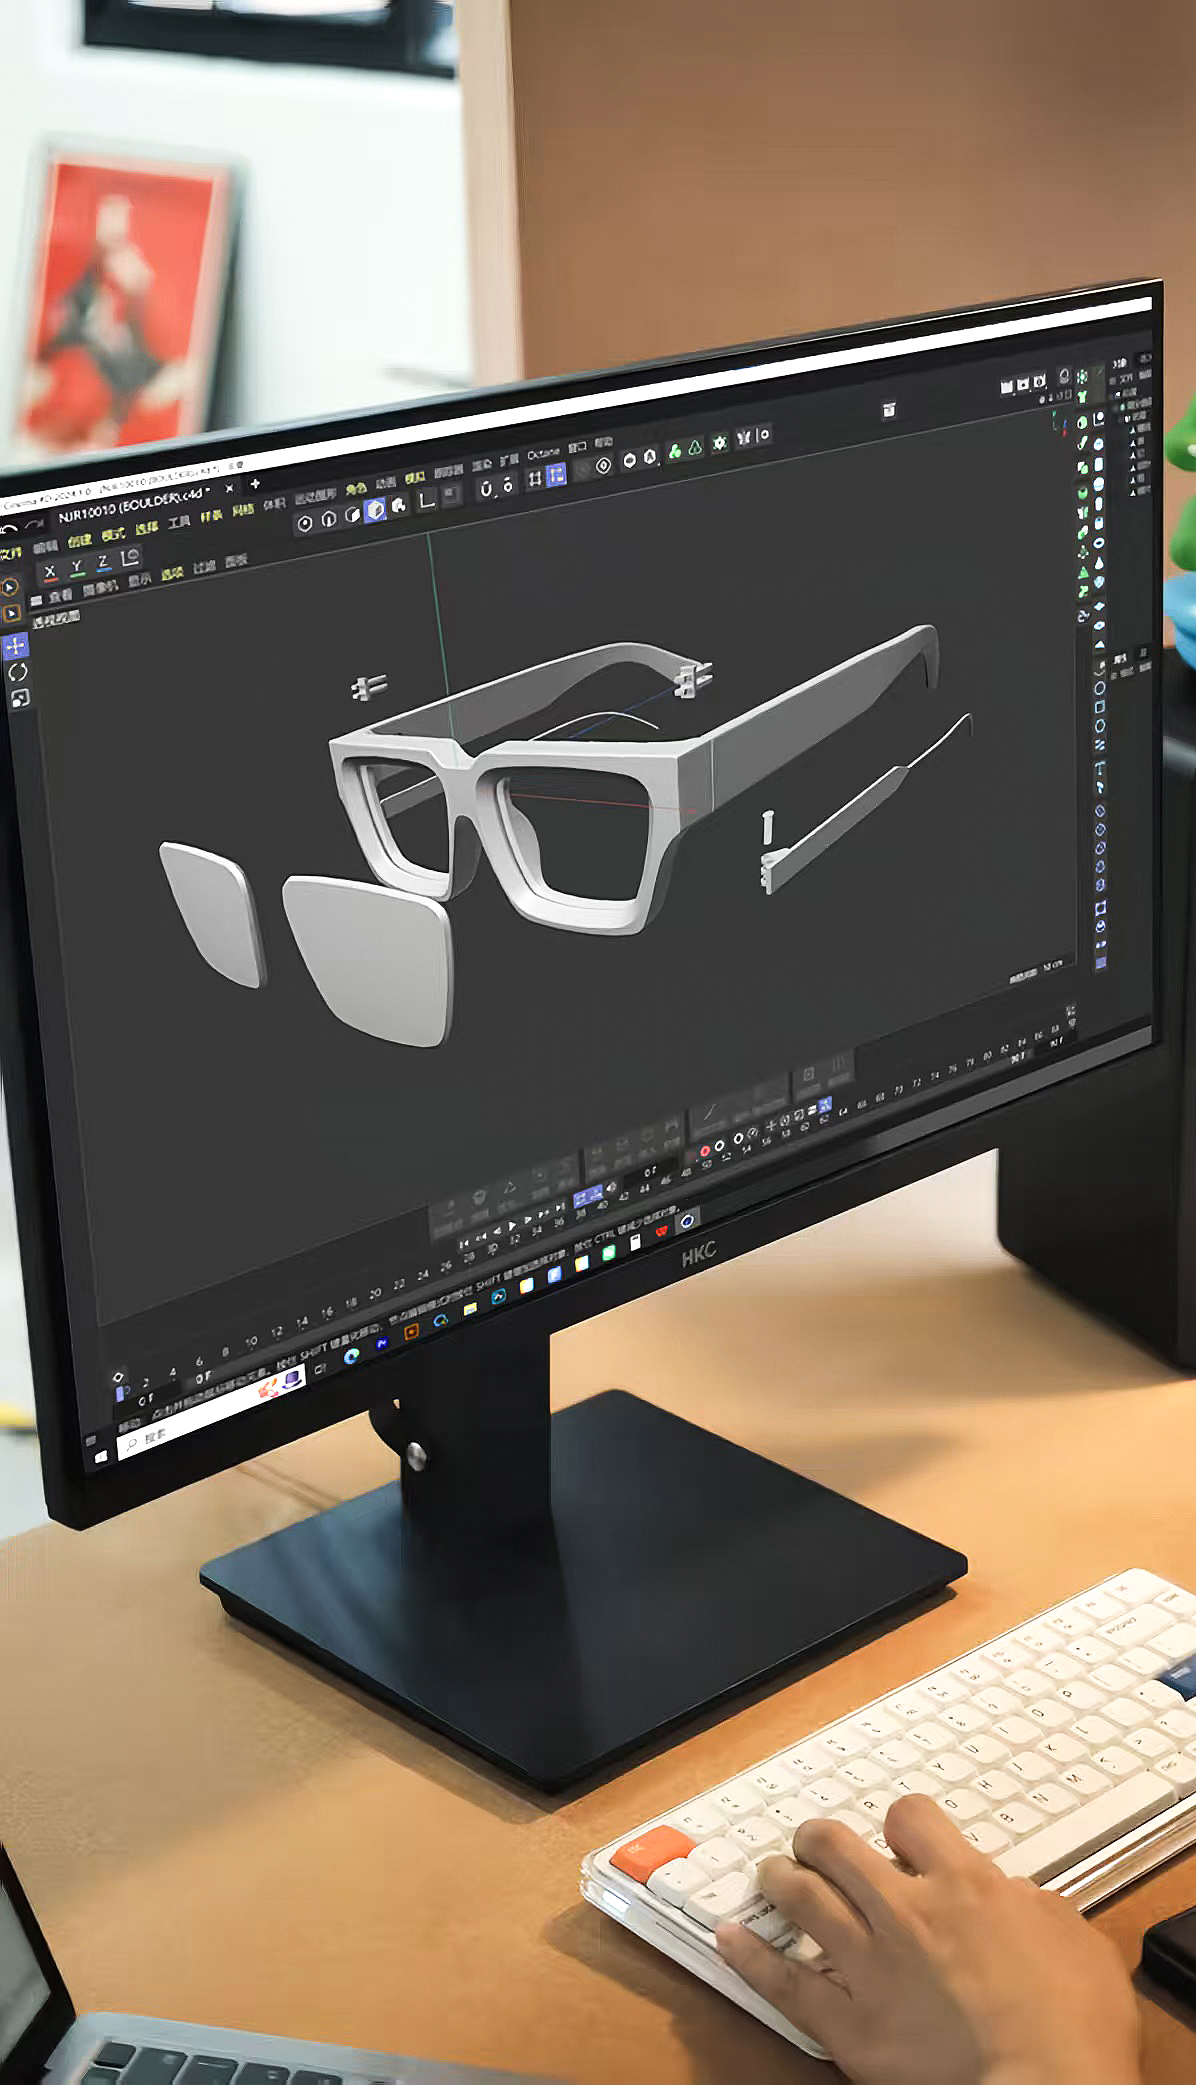
Task: Click the Windows taskbar 搜索 search box
Action: coord(211,1414)
